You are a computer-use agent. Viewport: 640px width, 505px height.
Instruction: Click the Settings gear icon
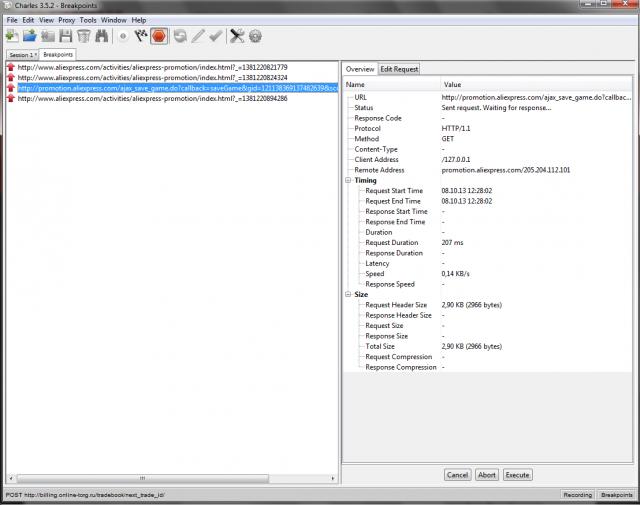tap(255, 36)
